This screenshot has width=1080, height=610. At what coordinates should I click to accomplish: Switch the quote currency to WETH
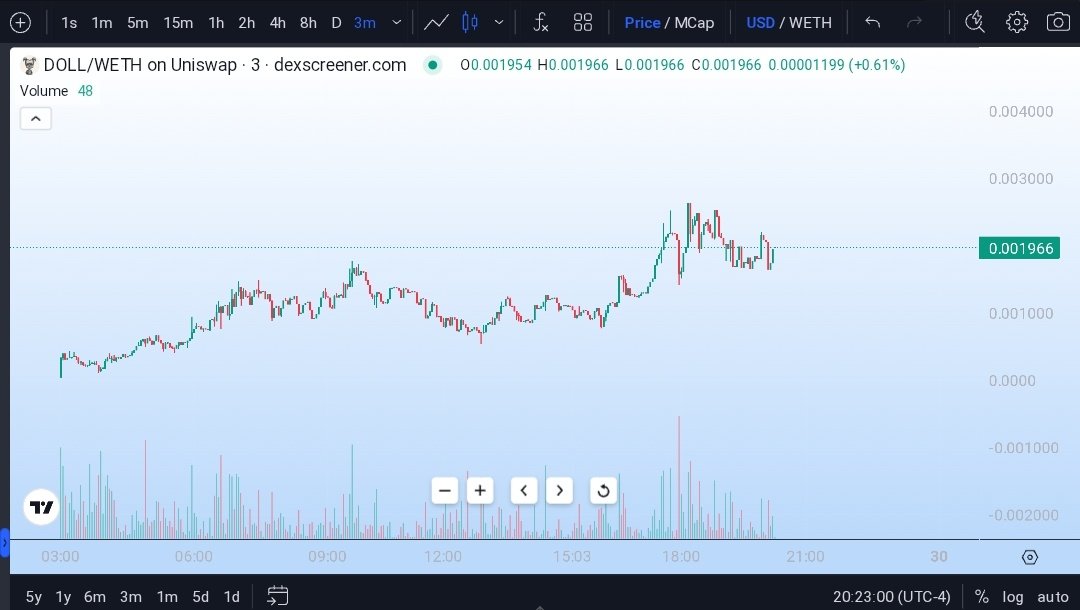coord(810,23)
